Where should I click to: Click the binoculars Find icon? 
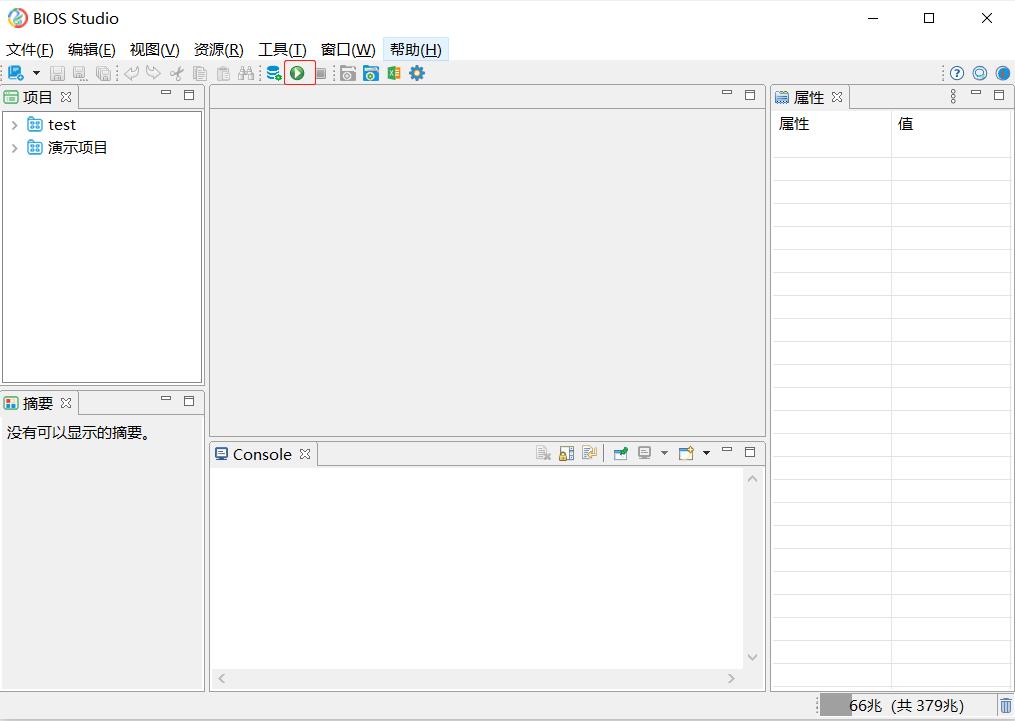pos(246,73)
